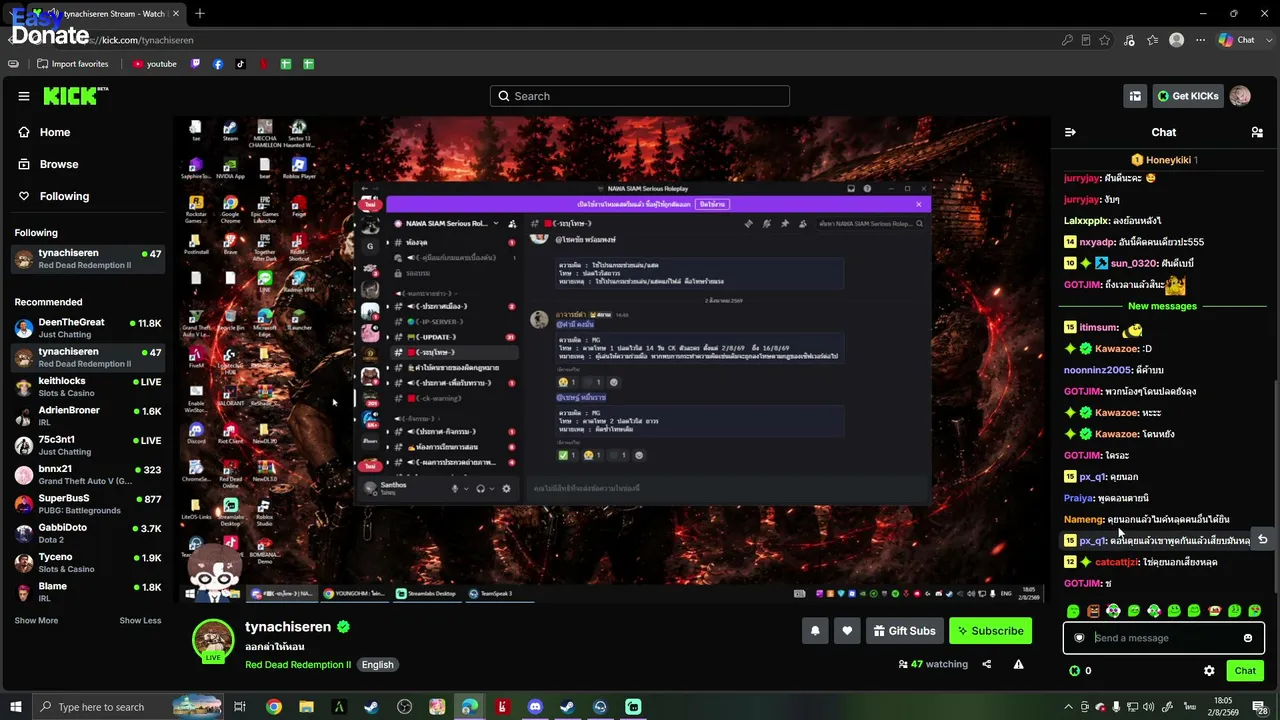Click tynachiseren's LIVE profile avatar

[213, 641]
